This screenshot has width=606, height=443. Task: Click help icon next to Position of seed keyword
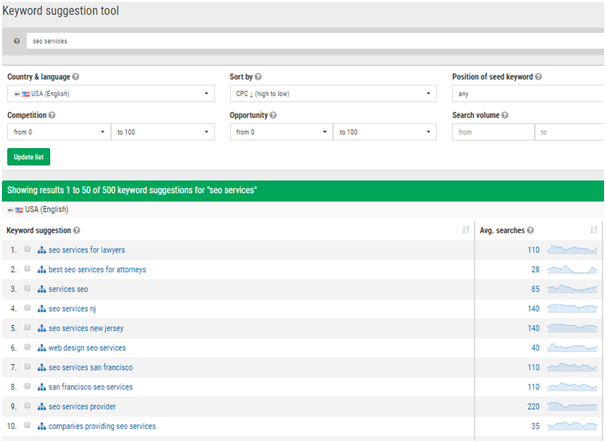(538, 77)
